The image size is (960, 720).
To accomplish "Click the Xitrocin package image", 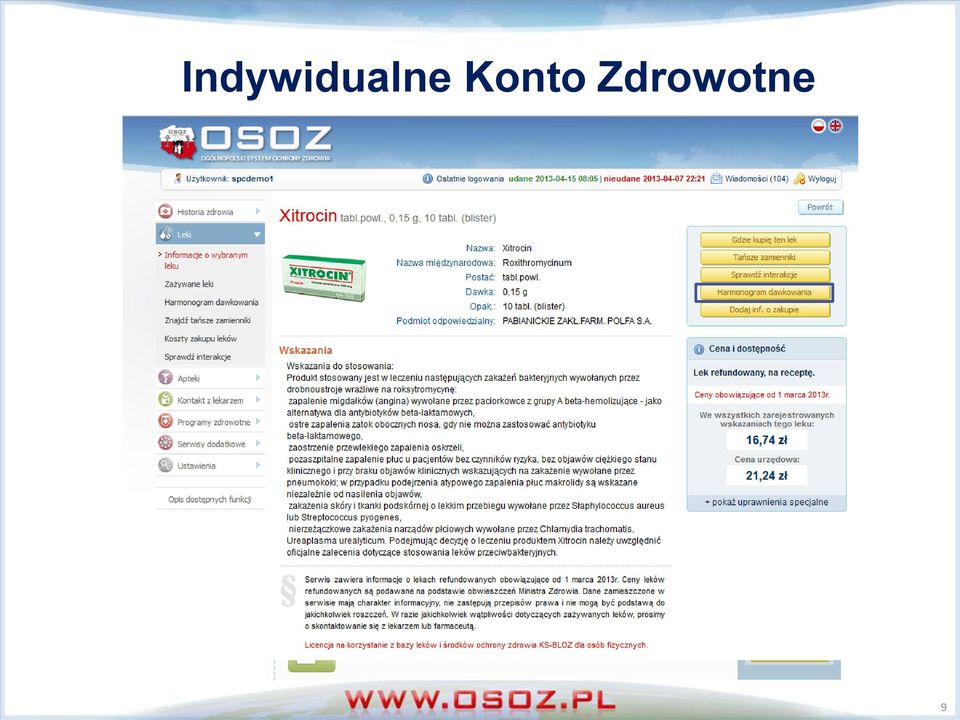I will click(x=324, y=277).
